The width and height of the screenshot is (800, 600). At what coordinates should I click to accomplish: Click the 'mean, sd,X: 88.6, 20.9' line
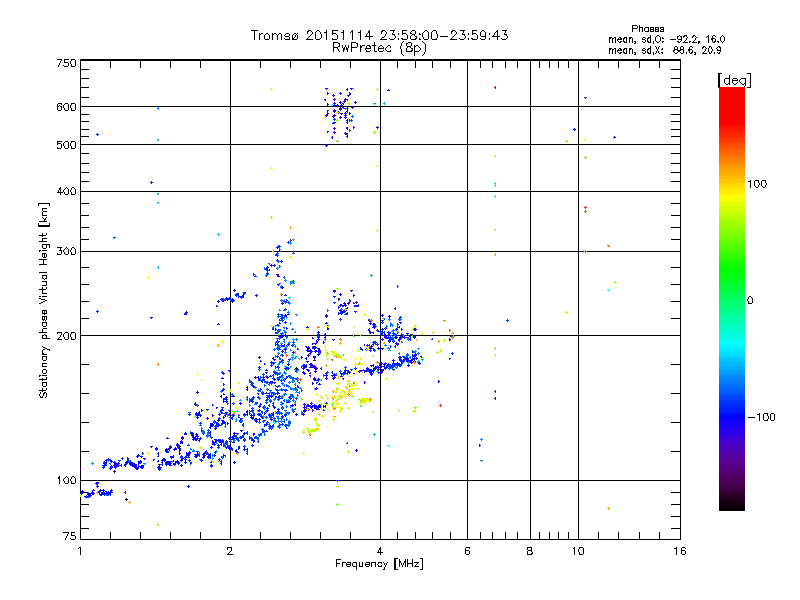(x=664, y=50)
